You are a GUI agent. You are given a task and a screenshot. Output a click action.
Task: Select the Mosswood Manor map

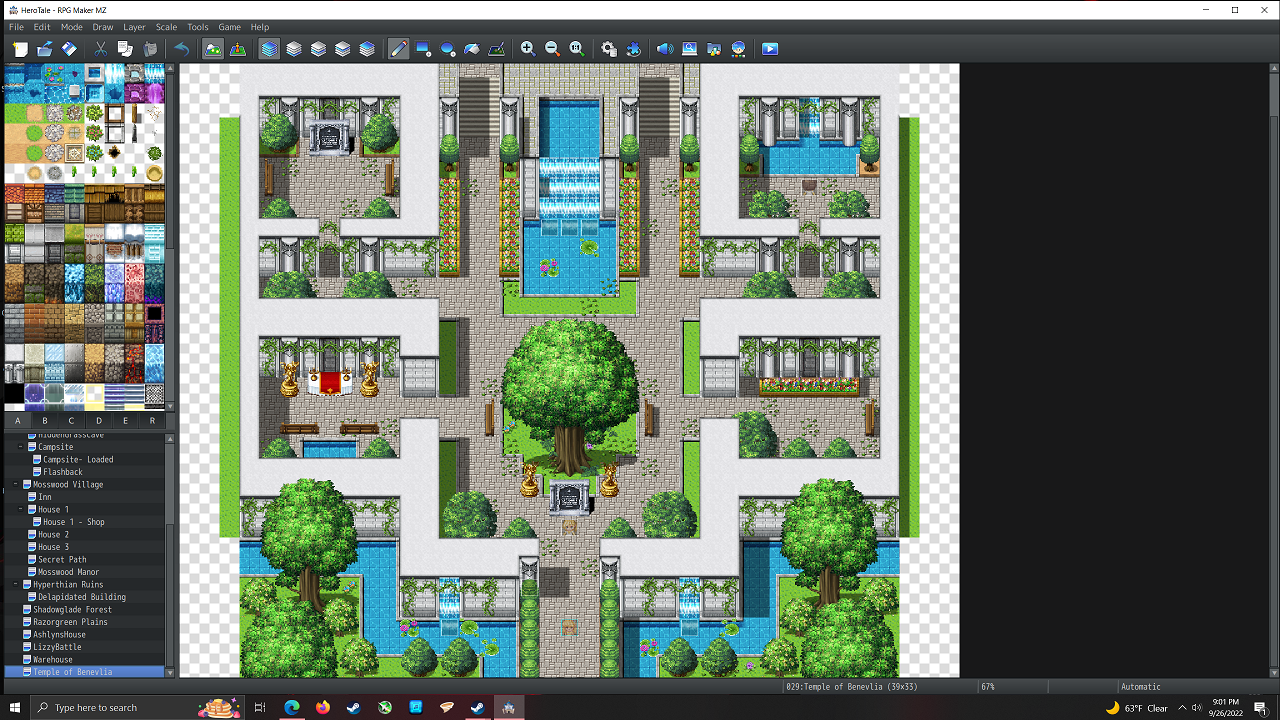click(x=69, y=572)
